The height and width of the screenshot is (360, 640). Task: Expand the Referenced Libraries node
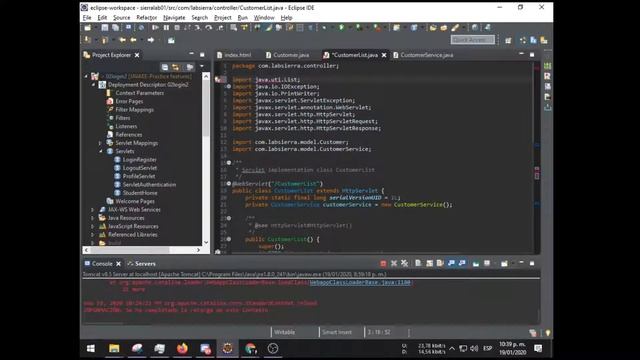coord(93,235)
